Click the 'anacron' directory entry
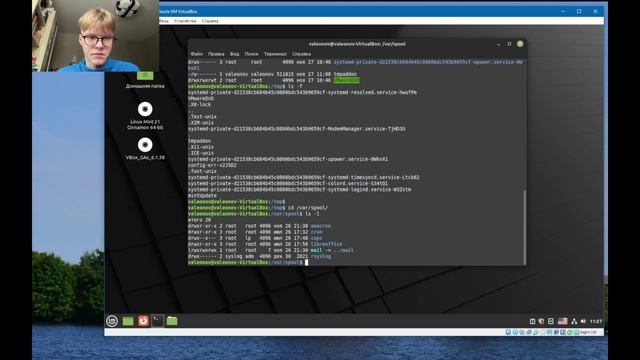 (320, 226)
